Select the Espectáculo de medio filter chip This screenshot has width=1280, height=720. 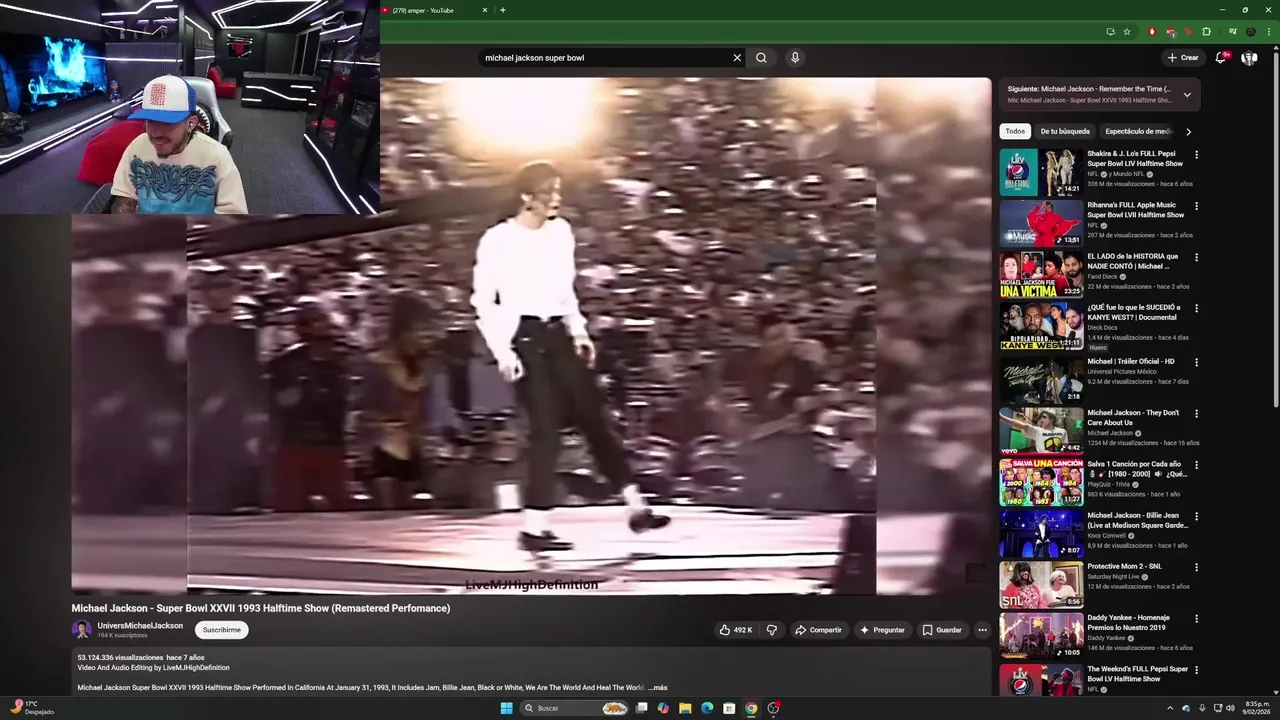coord(1137,131)
